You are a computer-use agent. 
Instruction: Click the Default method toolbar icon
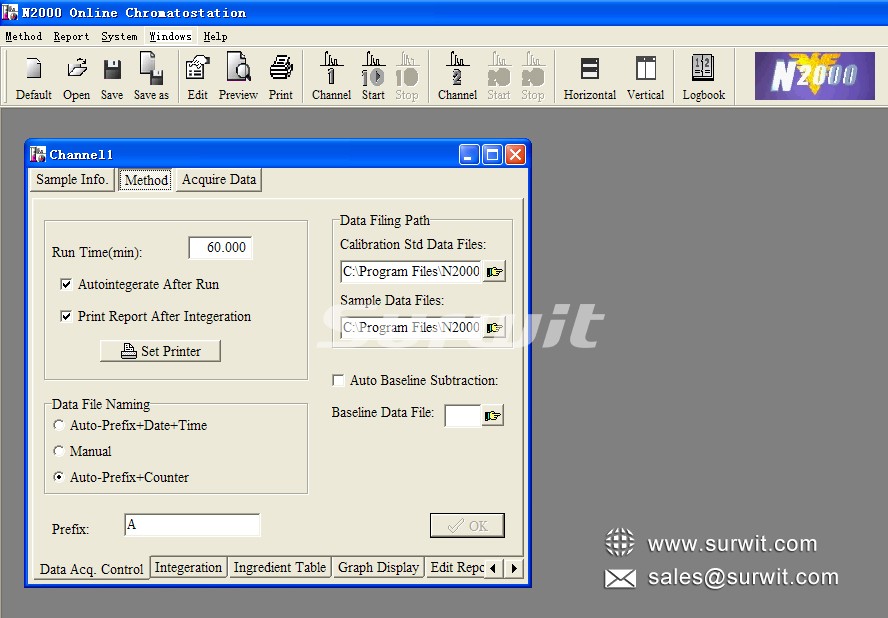[33, 77]
